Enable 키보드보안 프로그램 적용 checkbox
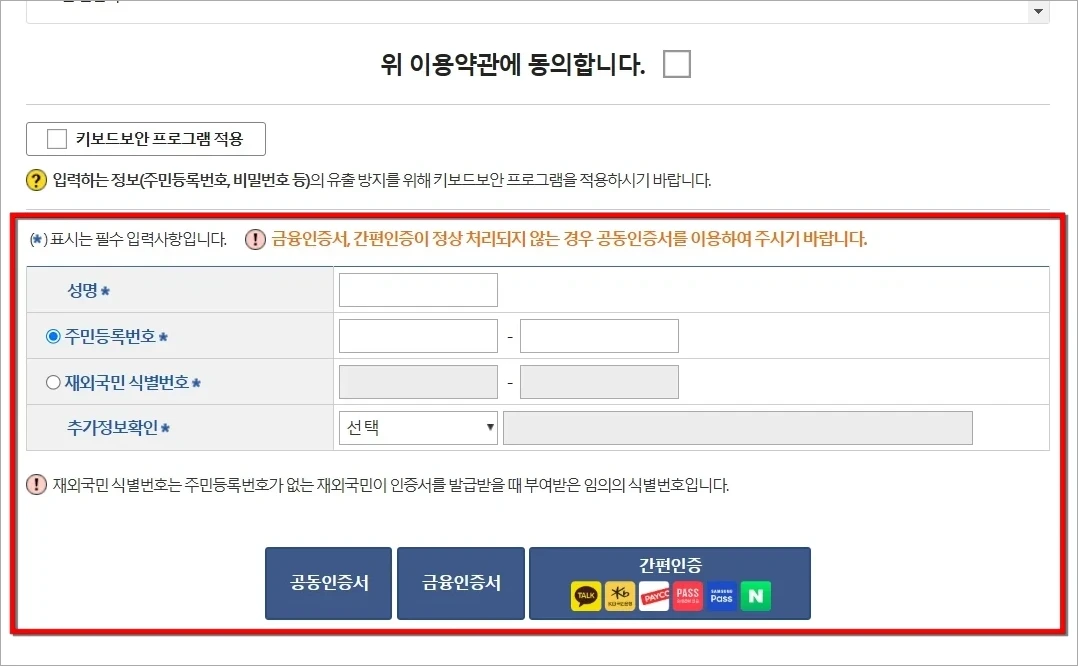1078x666 pixels. (x=57, y=138)
